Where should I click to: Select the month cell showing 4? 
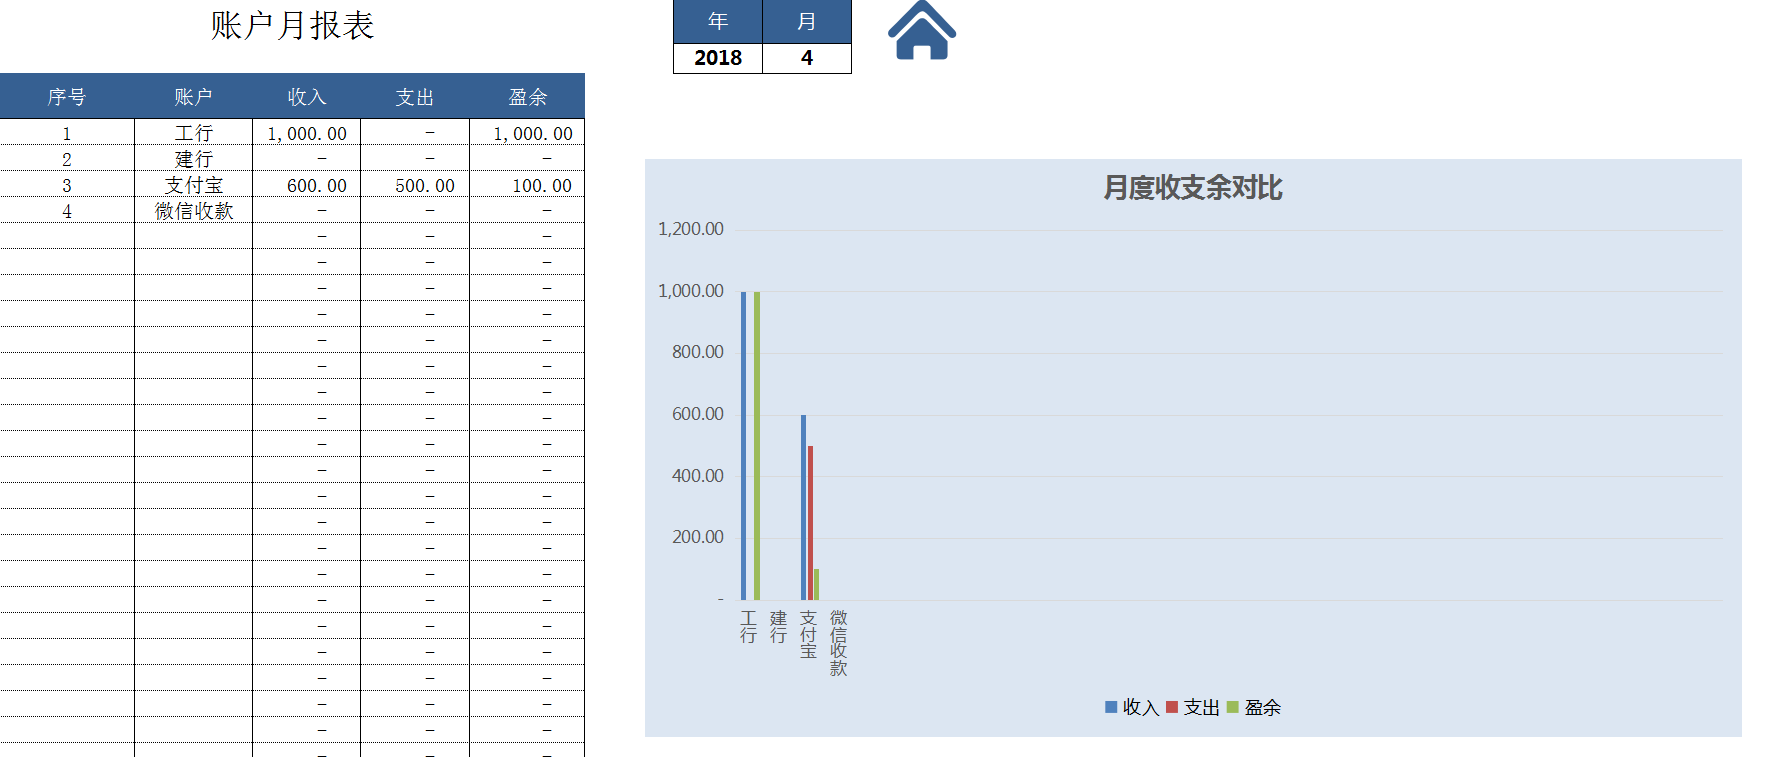pyautogui.click(x=807, y=58)
